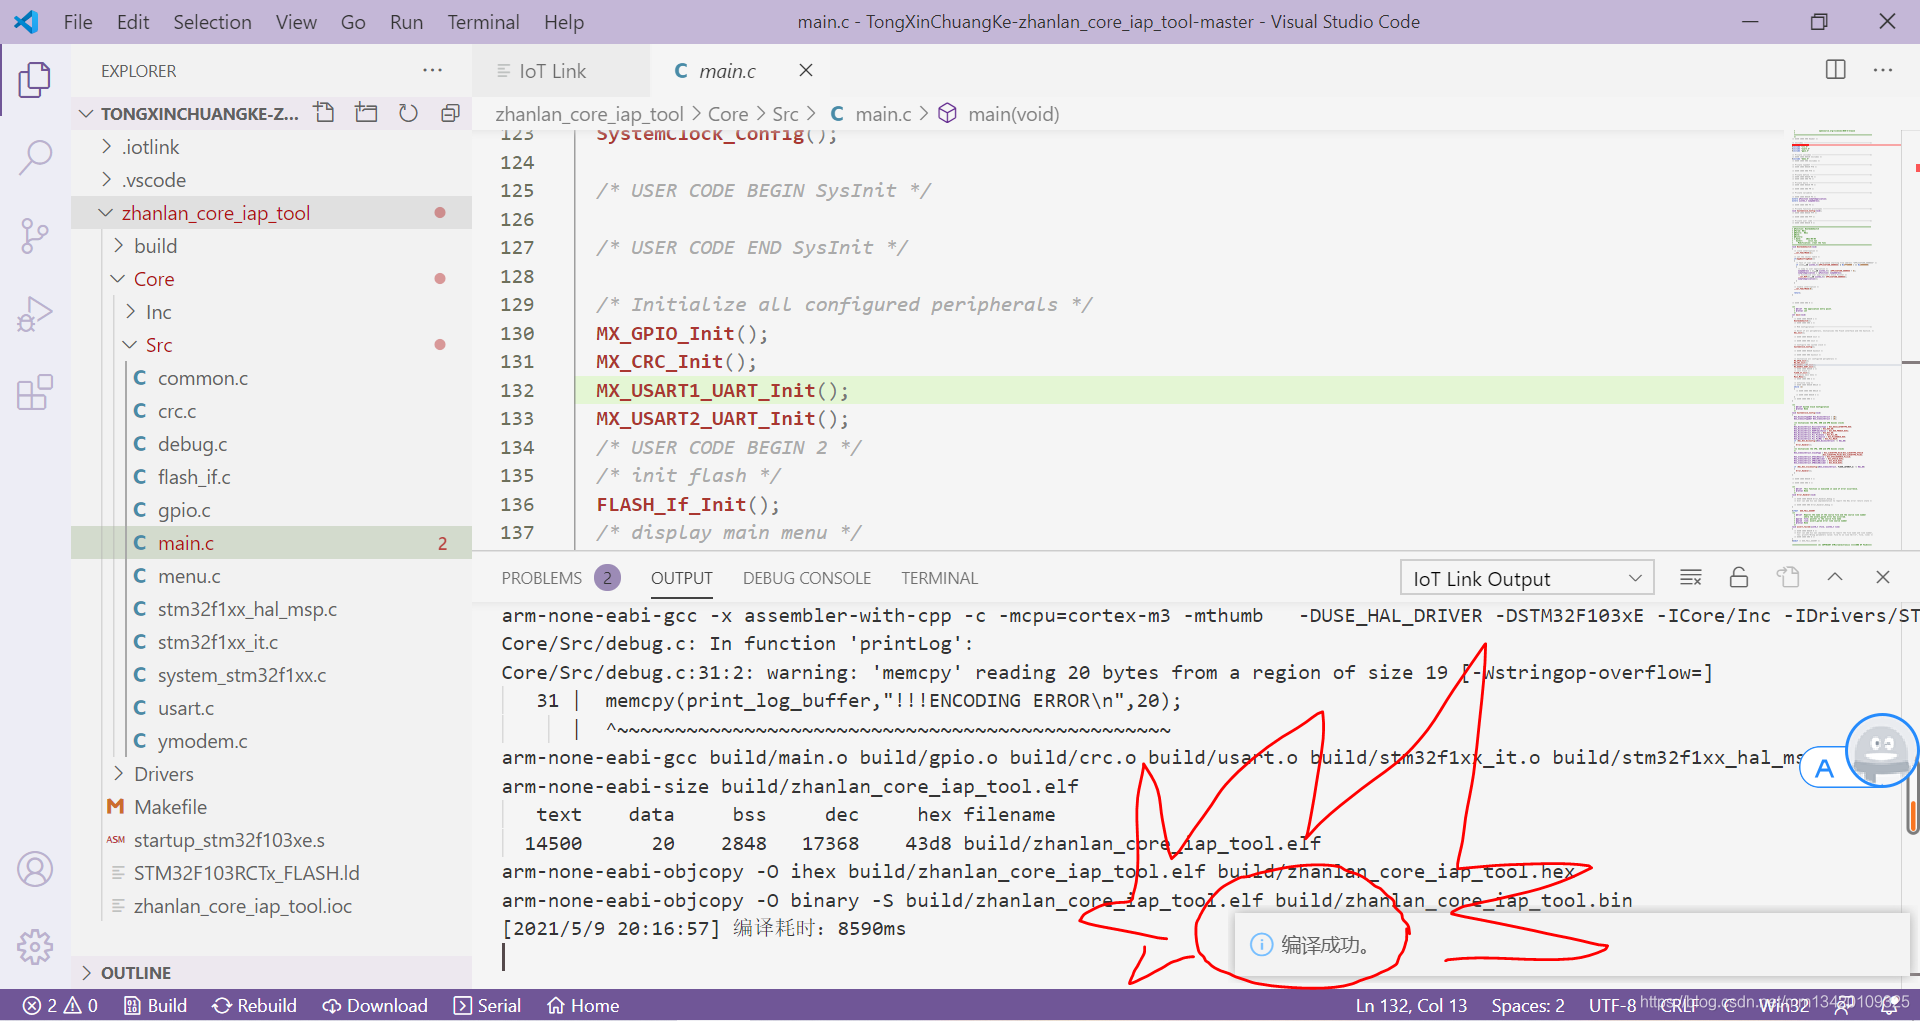Select ymodem.c in the Explorer
1920x1021 pixels.
[202, 740]
